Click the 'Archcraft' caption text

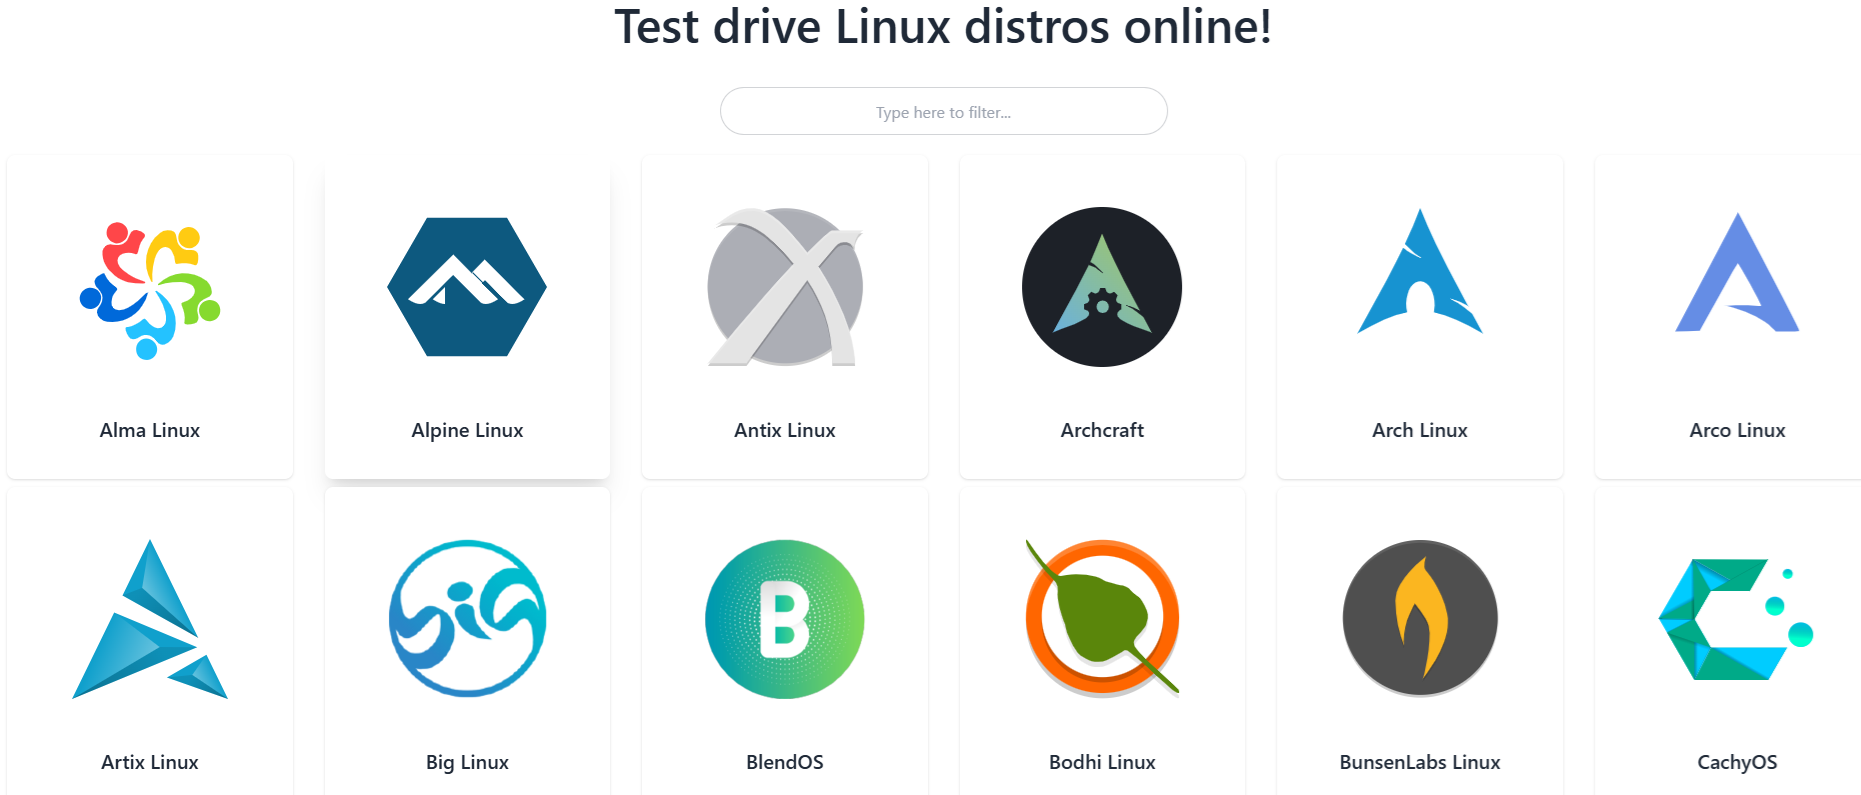1102,430
